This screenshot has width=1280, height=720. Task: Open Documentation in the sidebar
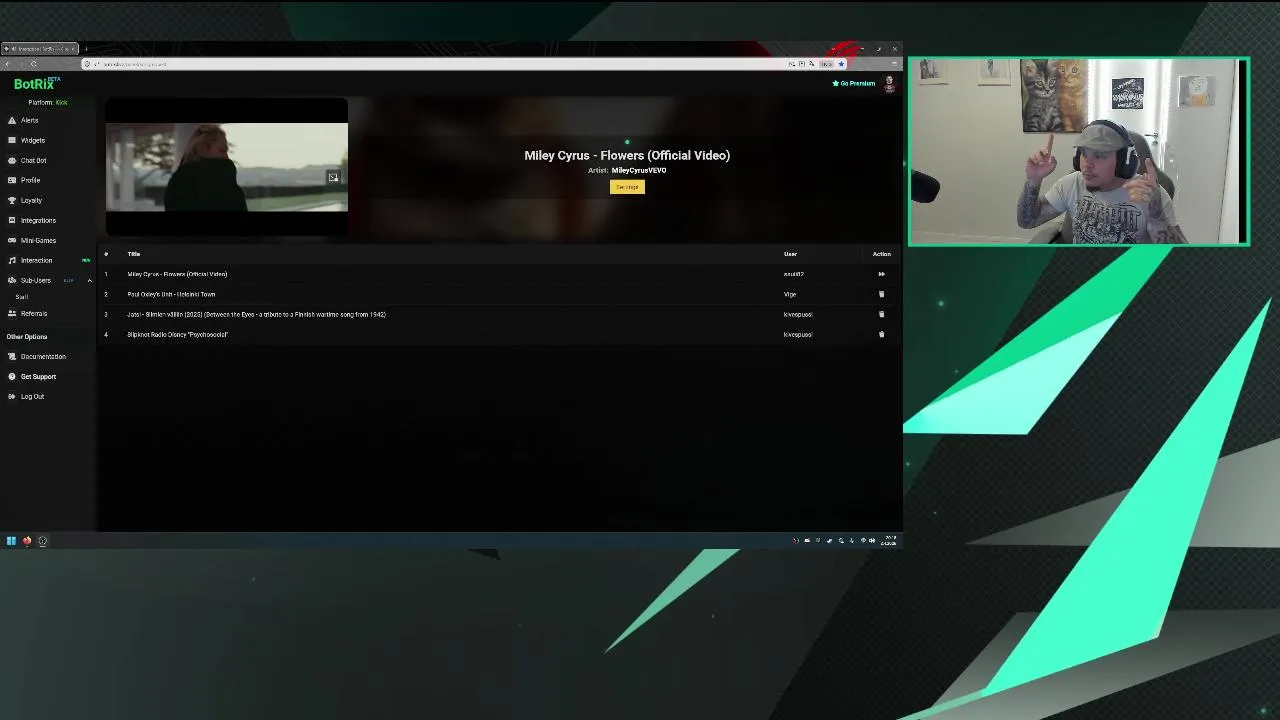click(x=43, y=356)
